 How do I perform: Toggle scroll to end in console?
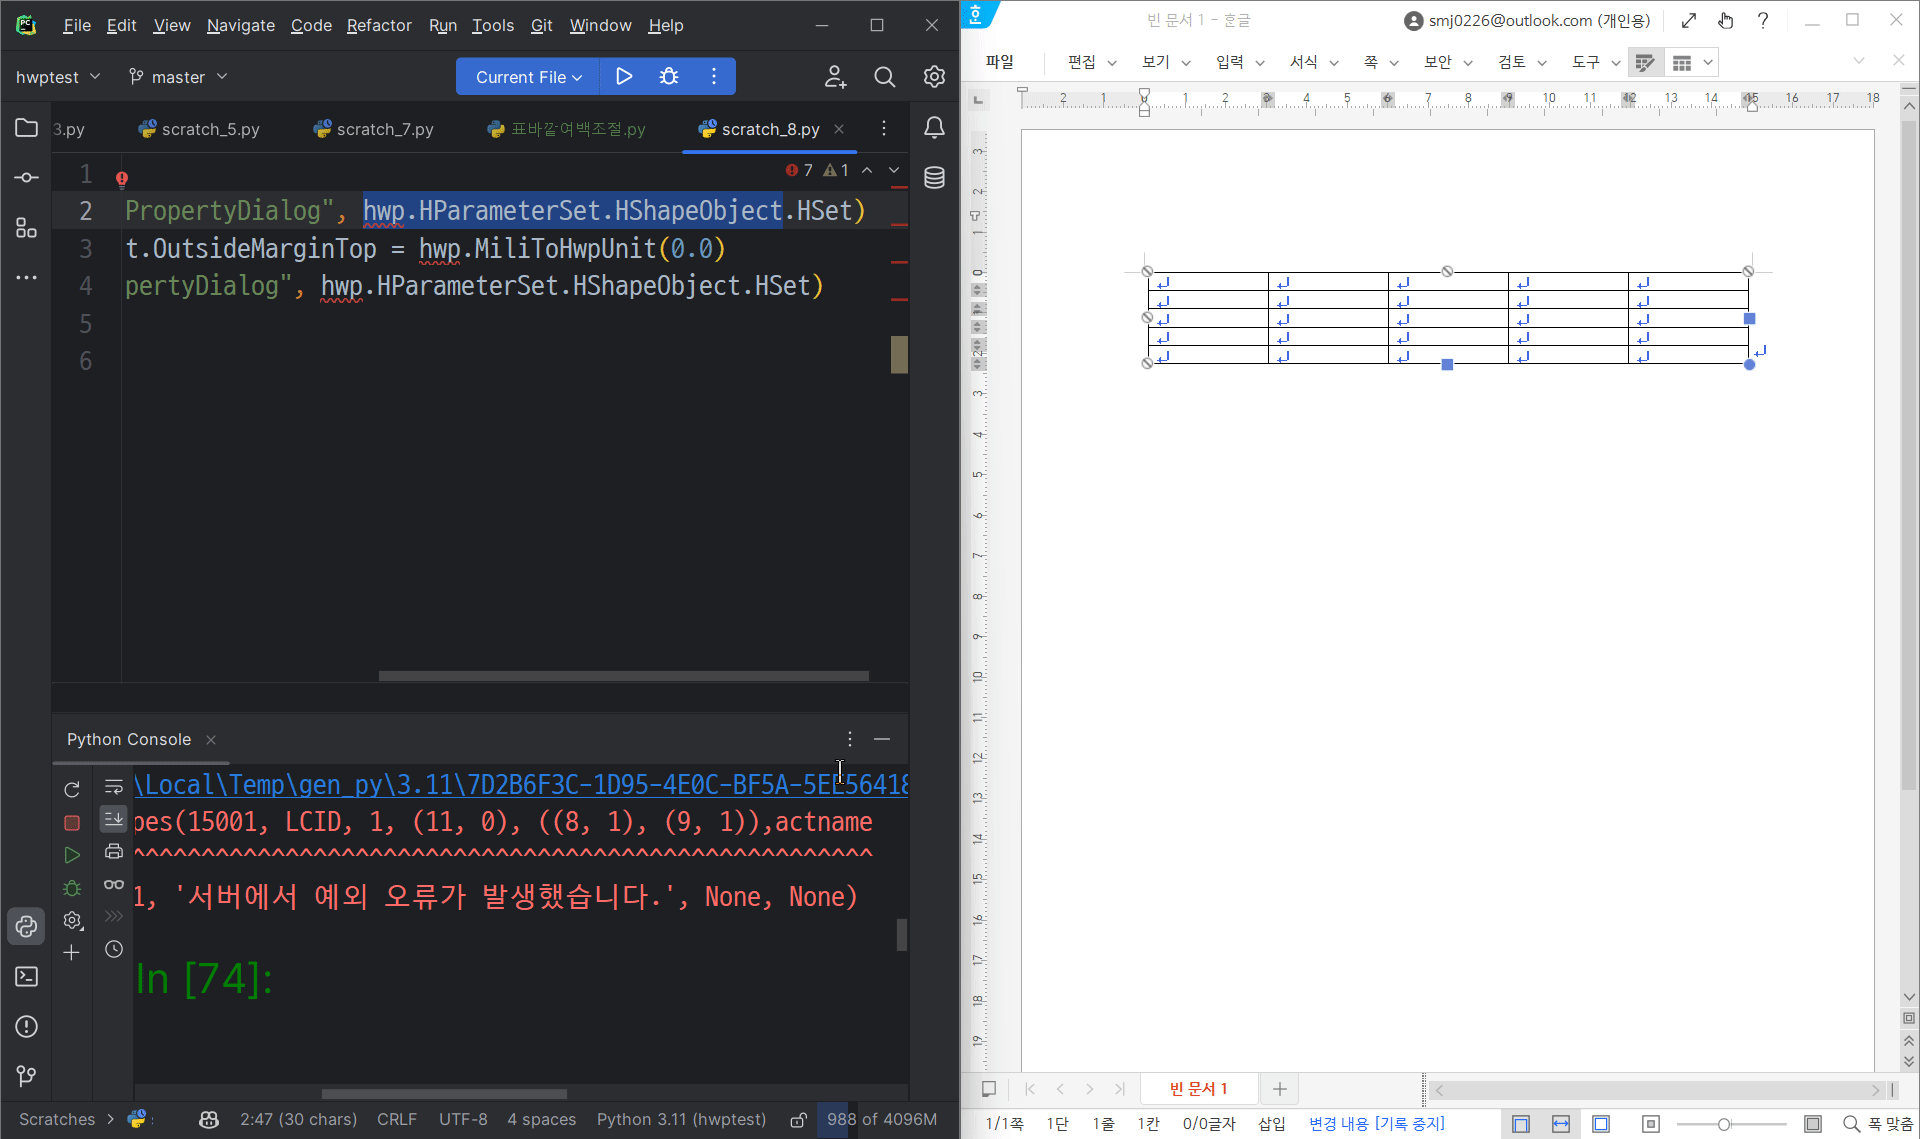(114, 819)
